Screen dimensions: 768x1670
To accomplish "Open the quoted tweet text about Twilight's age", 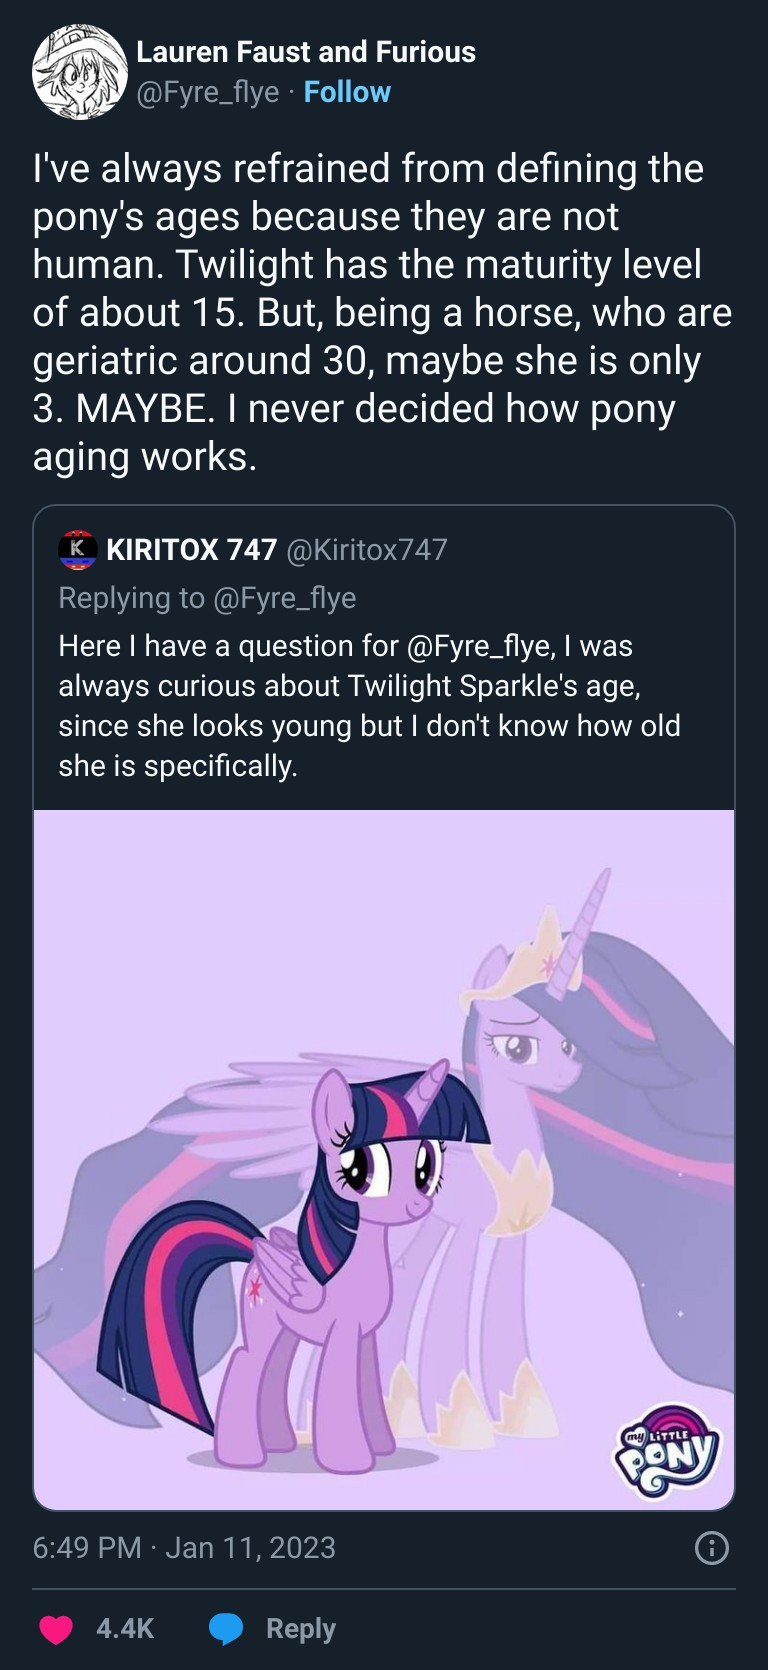I will click(x=369, y=706).
